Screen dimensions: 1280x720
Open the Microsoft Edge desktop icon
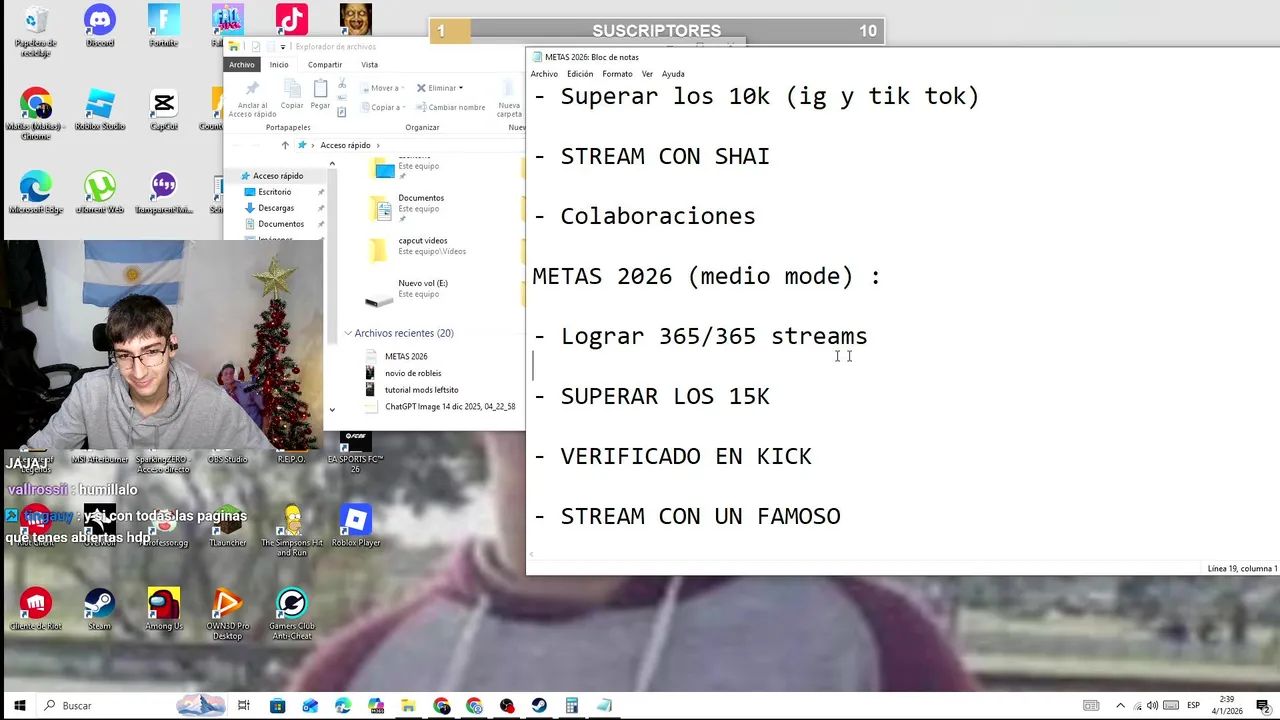click(x=36, y=193)
